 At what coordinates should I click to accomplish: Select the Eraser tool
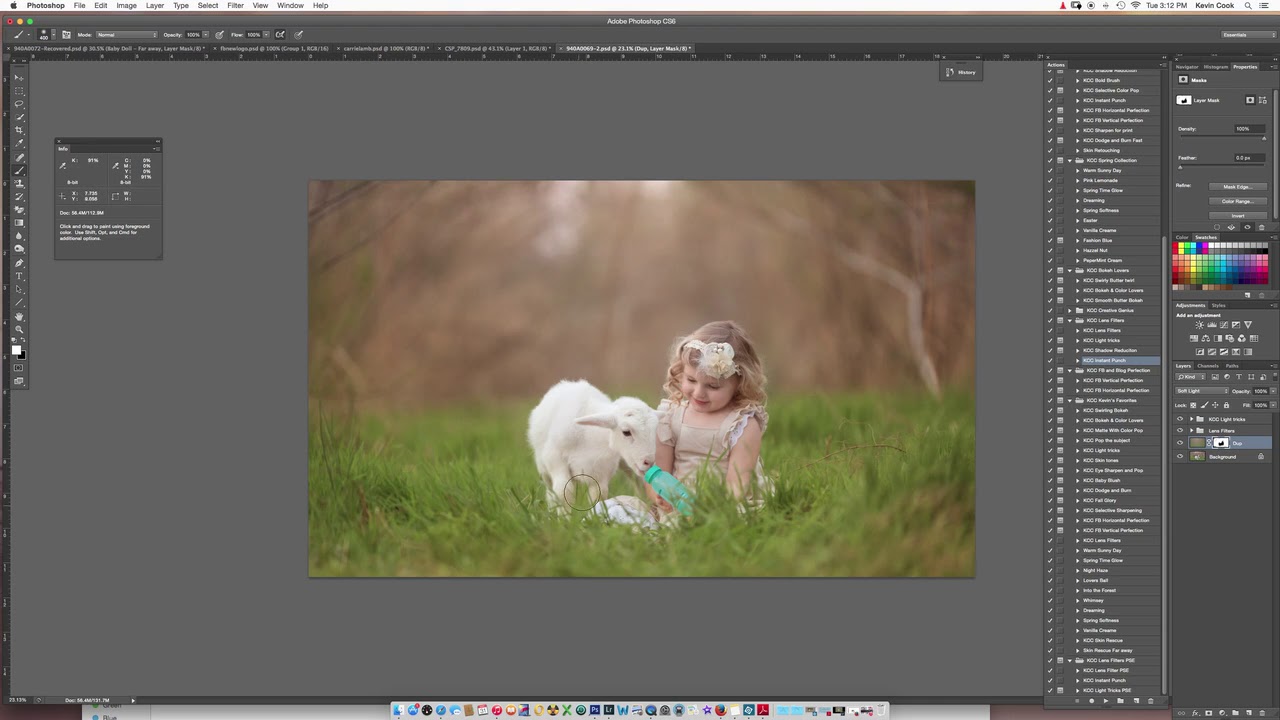pyautogui.click(x=18, y=210)
